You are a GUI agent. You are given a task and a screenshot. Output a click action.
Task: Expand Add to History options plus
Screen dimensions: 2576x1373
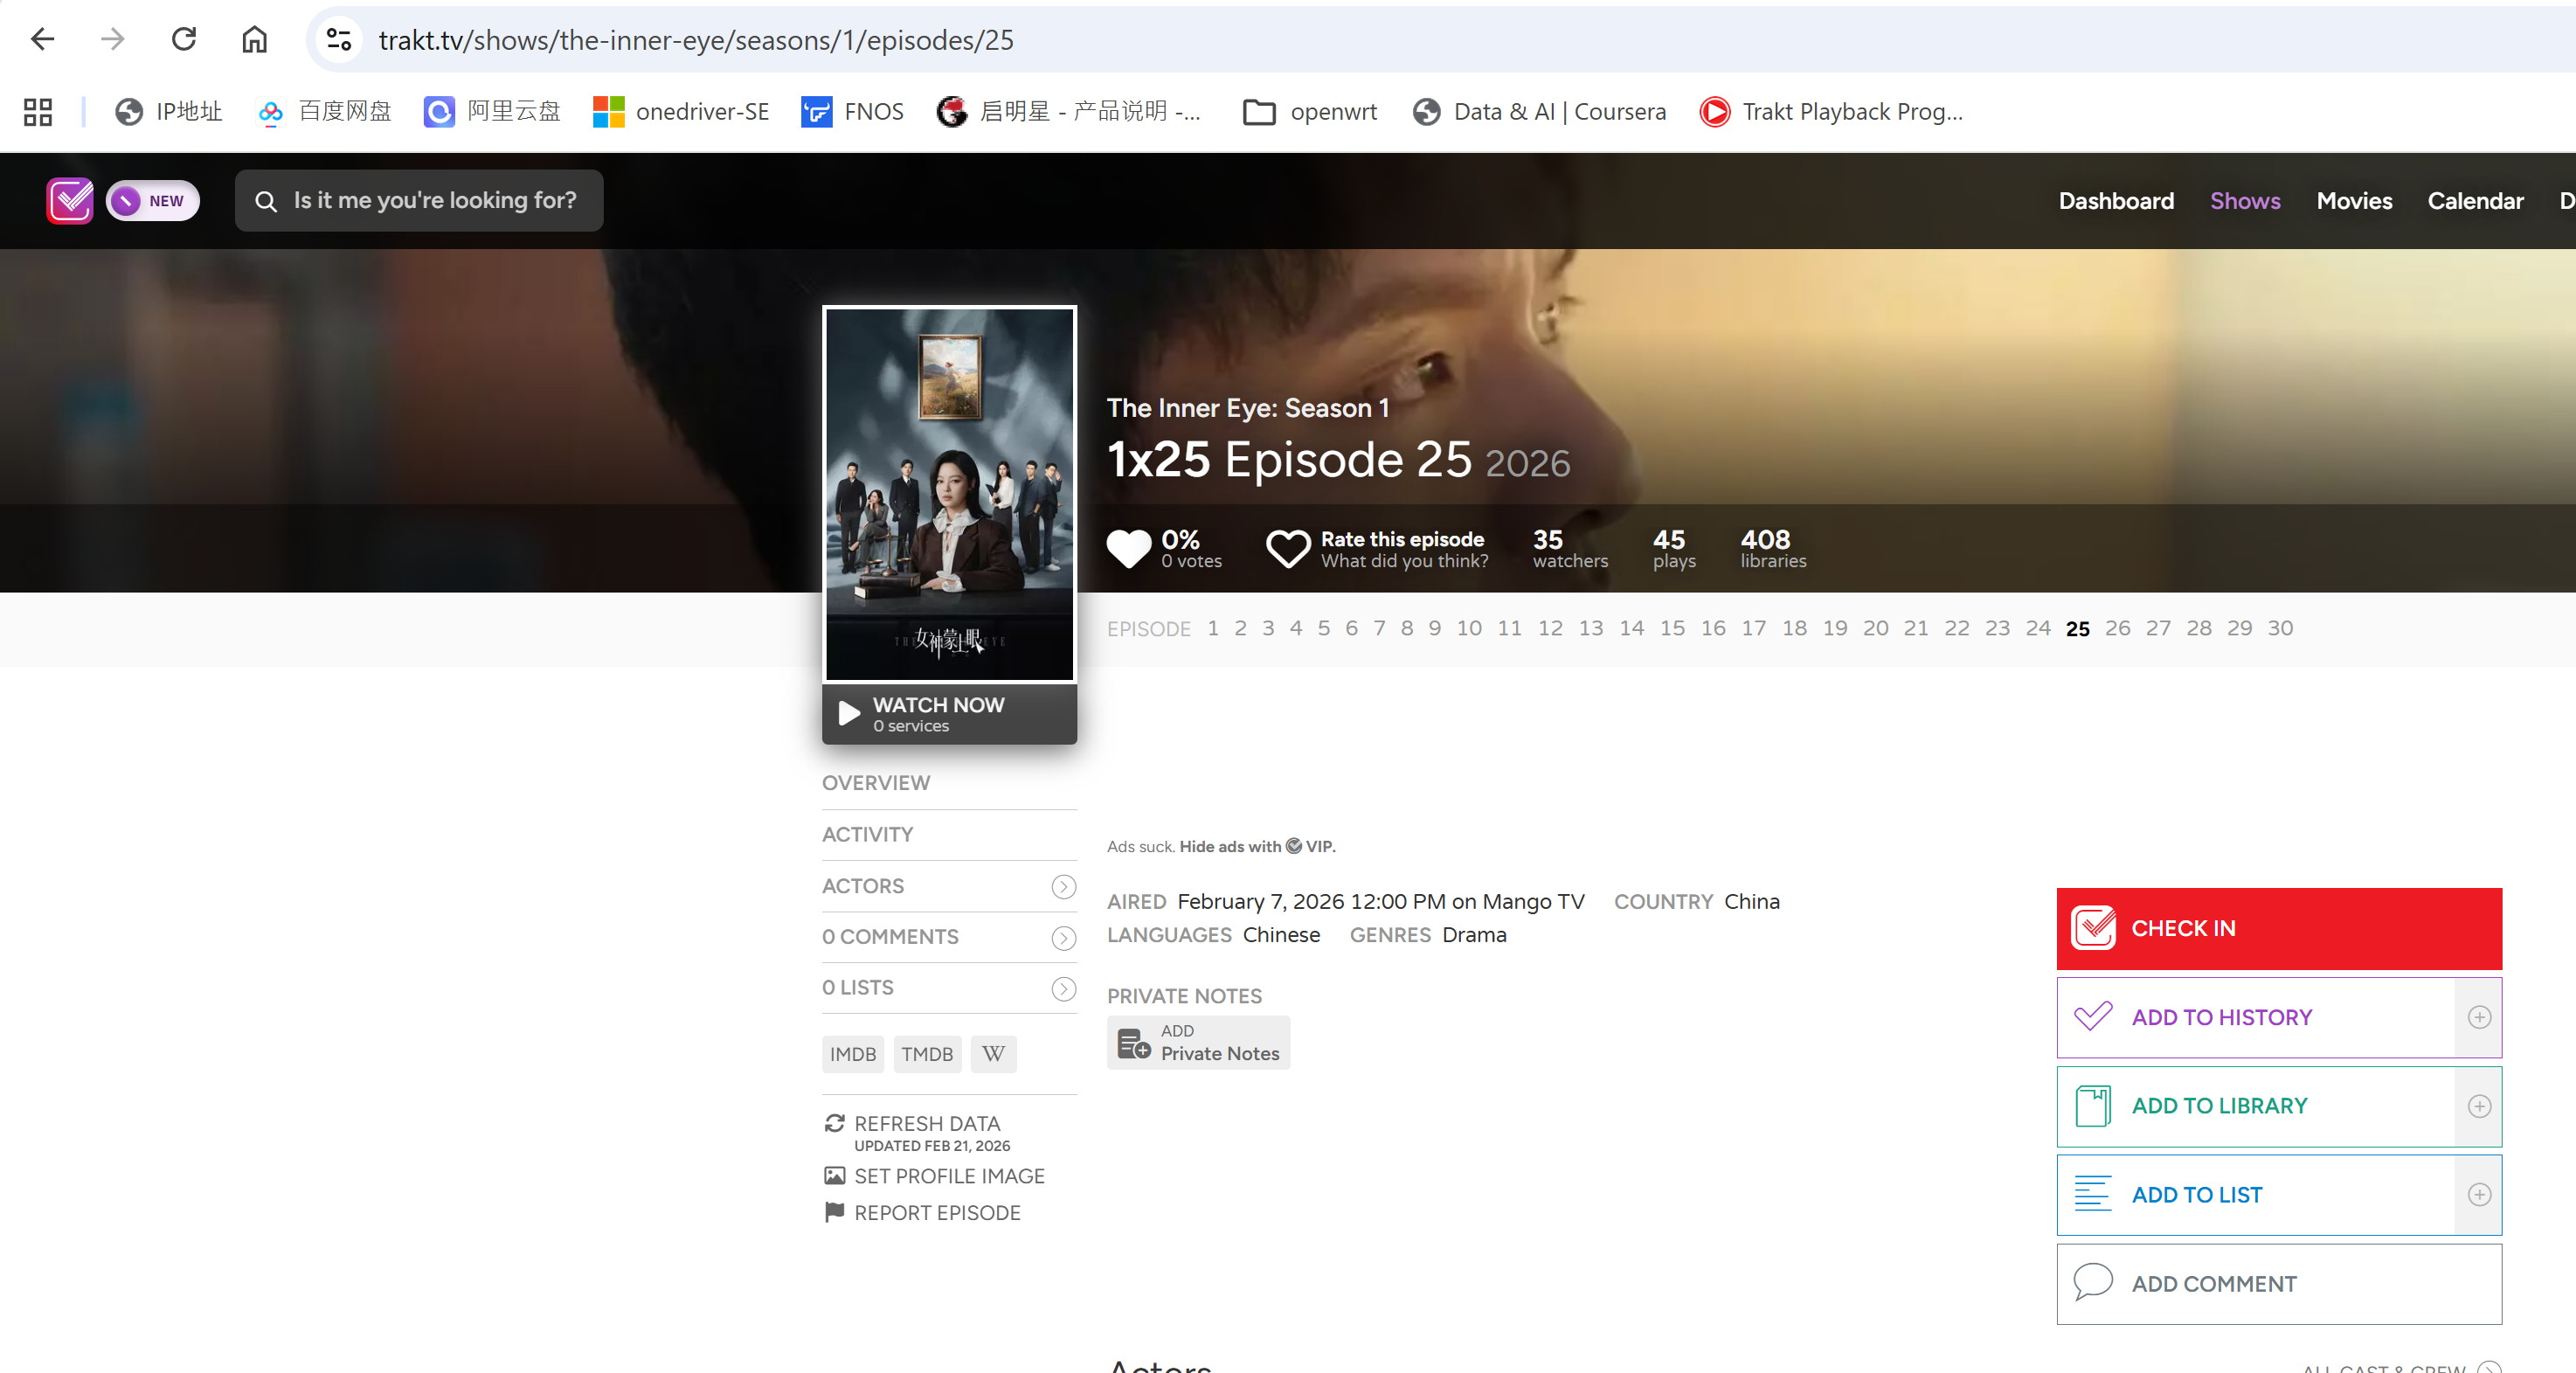(x=2478, y=1017)
